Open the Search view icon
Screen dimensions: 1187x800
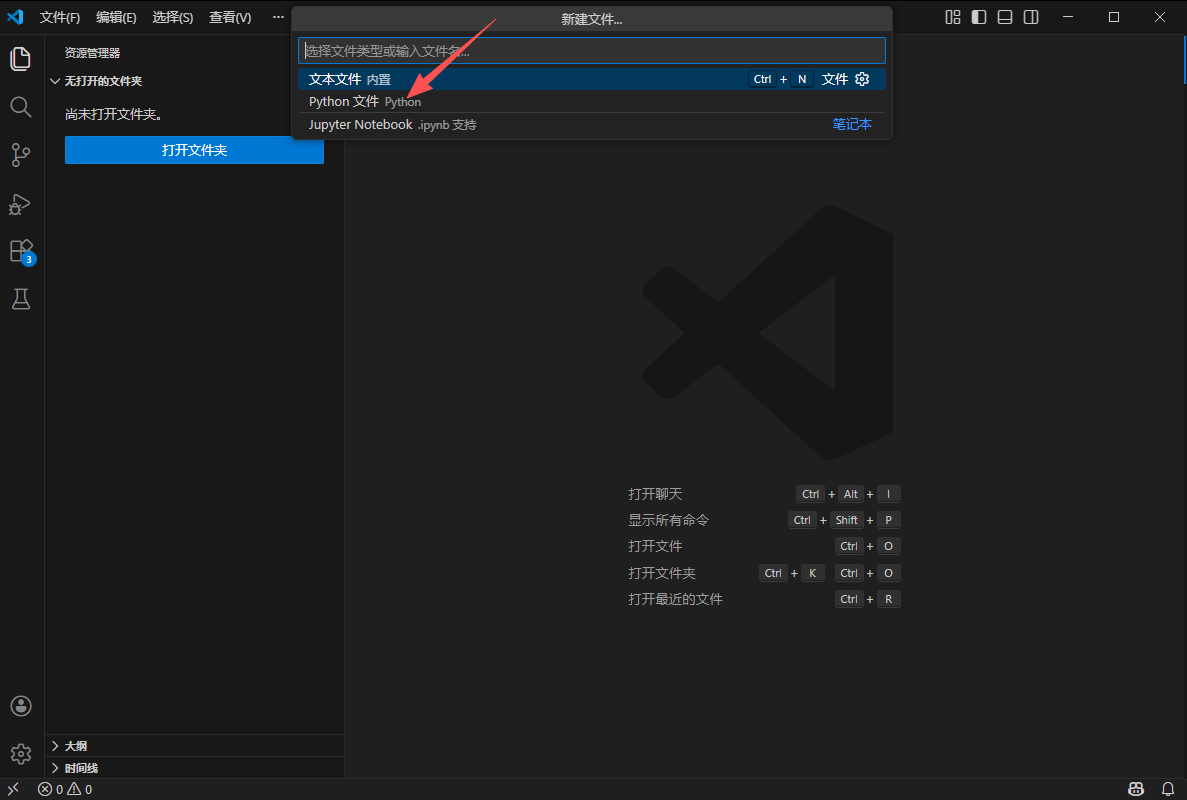click(x=21, y=107)
